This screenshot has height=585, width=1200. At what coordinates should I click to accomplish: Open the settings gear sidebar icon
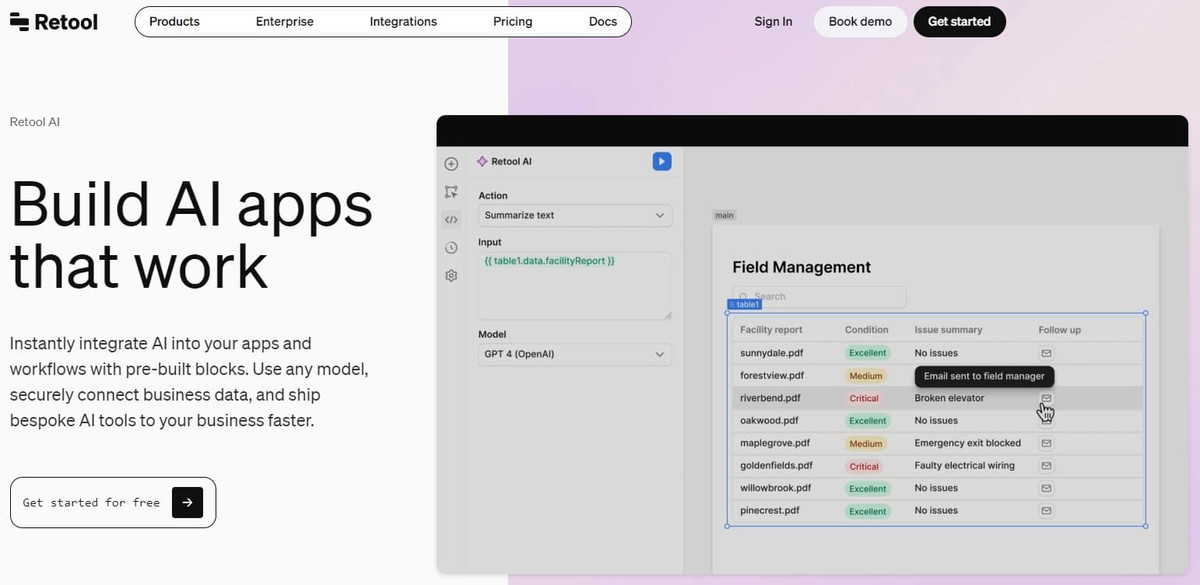coord(451,275)
